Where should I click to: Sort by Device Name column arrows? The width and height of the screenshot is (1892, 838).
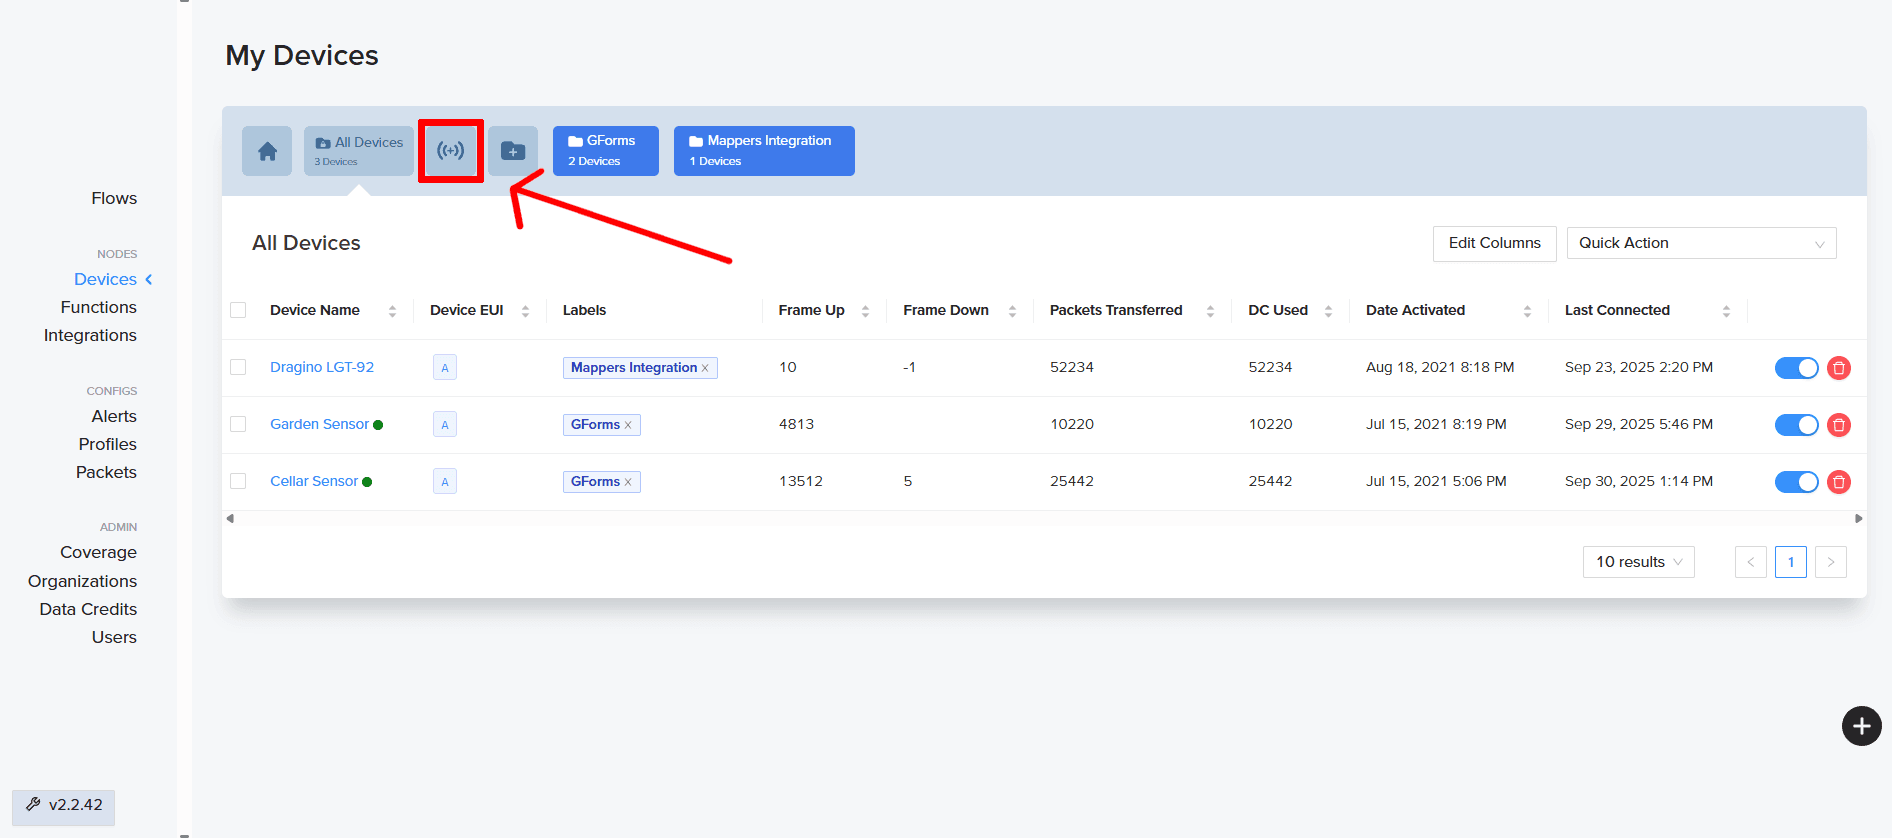click(392, 311)
